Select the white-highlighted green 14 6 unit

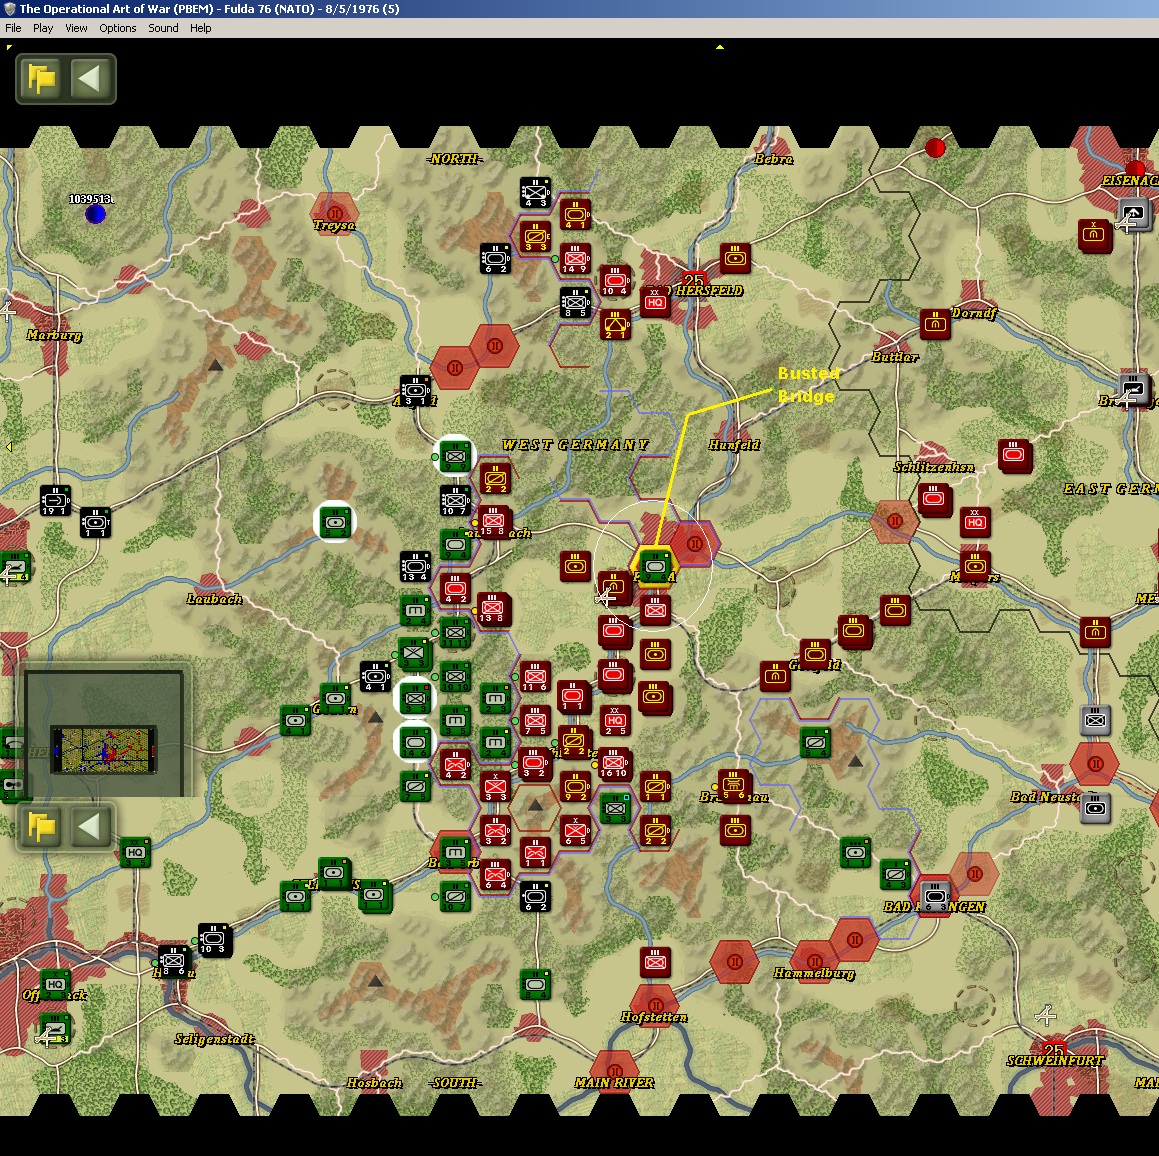point(415,741)
